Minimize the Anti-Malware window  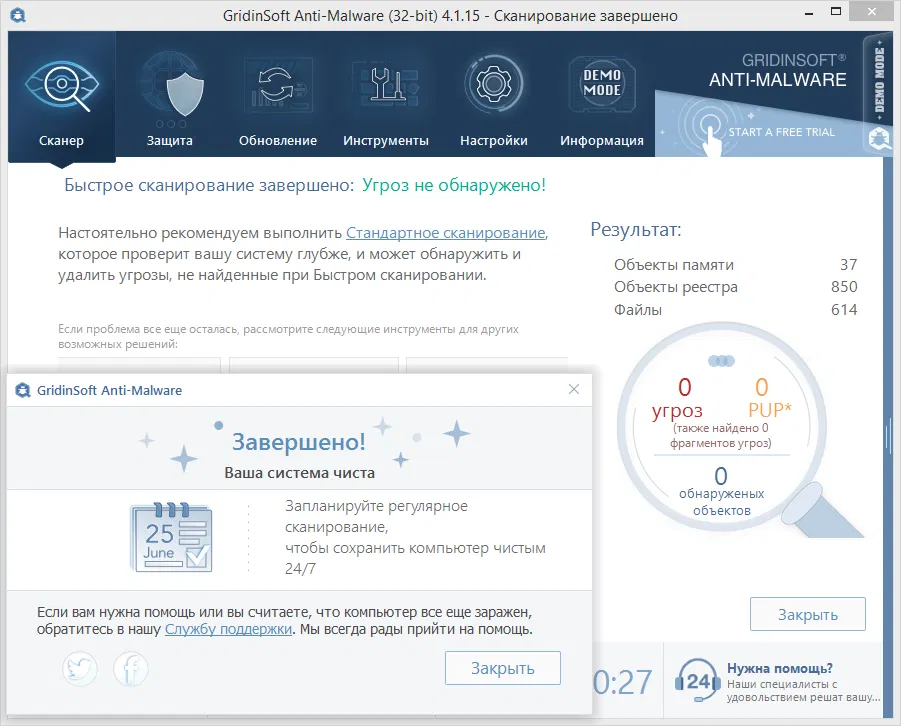(x=809, y=14)
